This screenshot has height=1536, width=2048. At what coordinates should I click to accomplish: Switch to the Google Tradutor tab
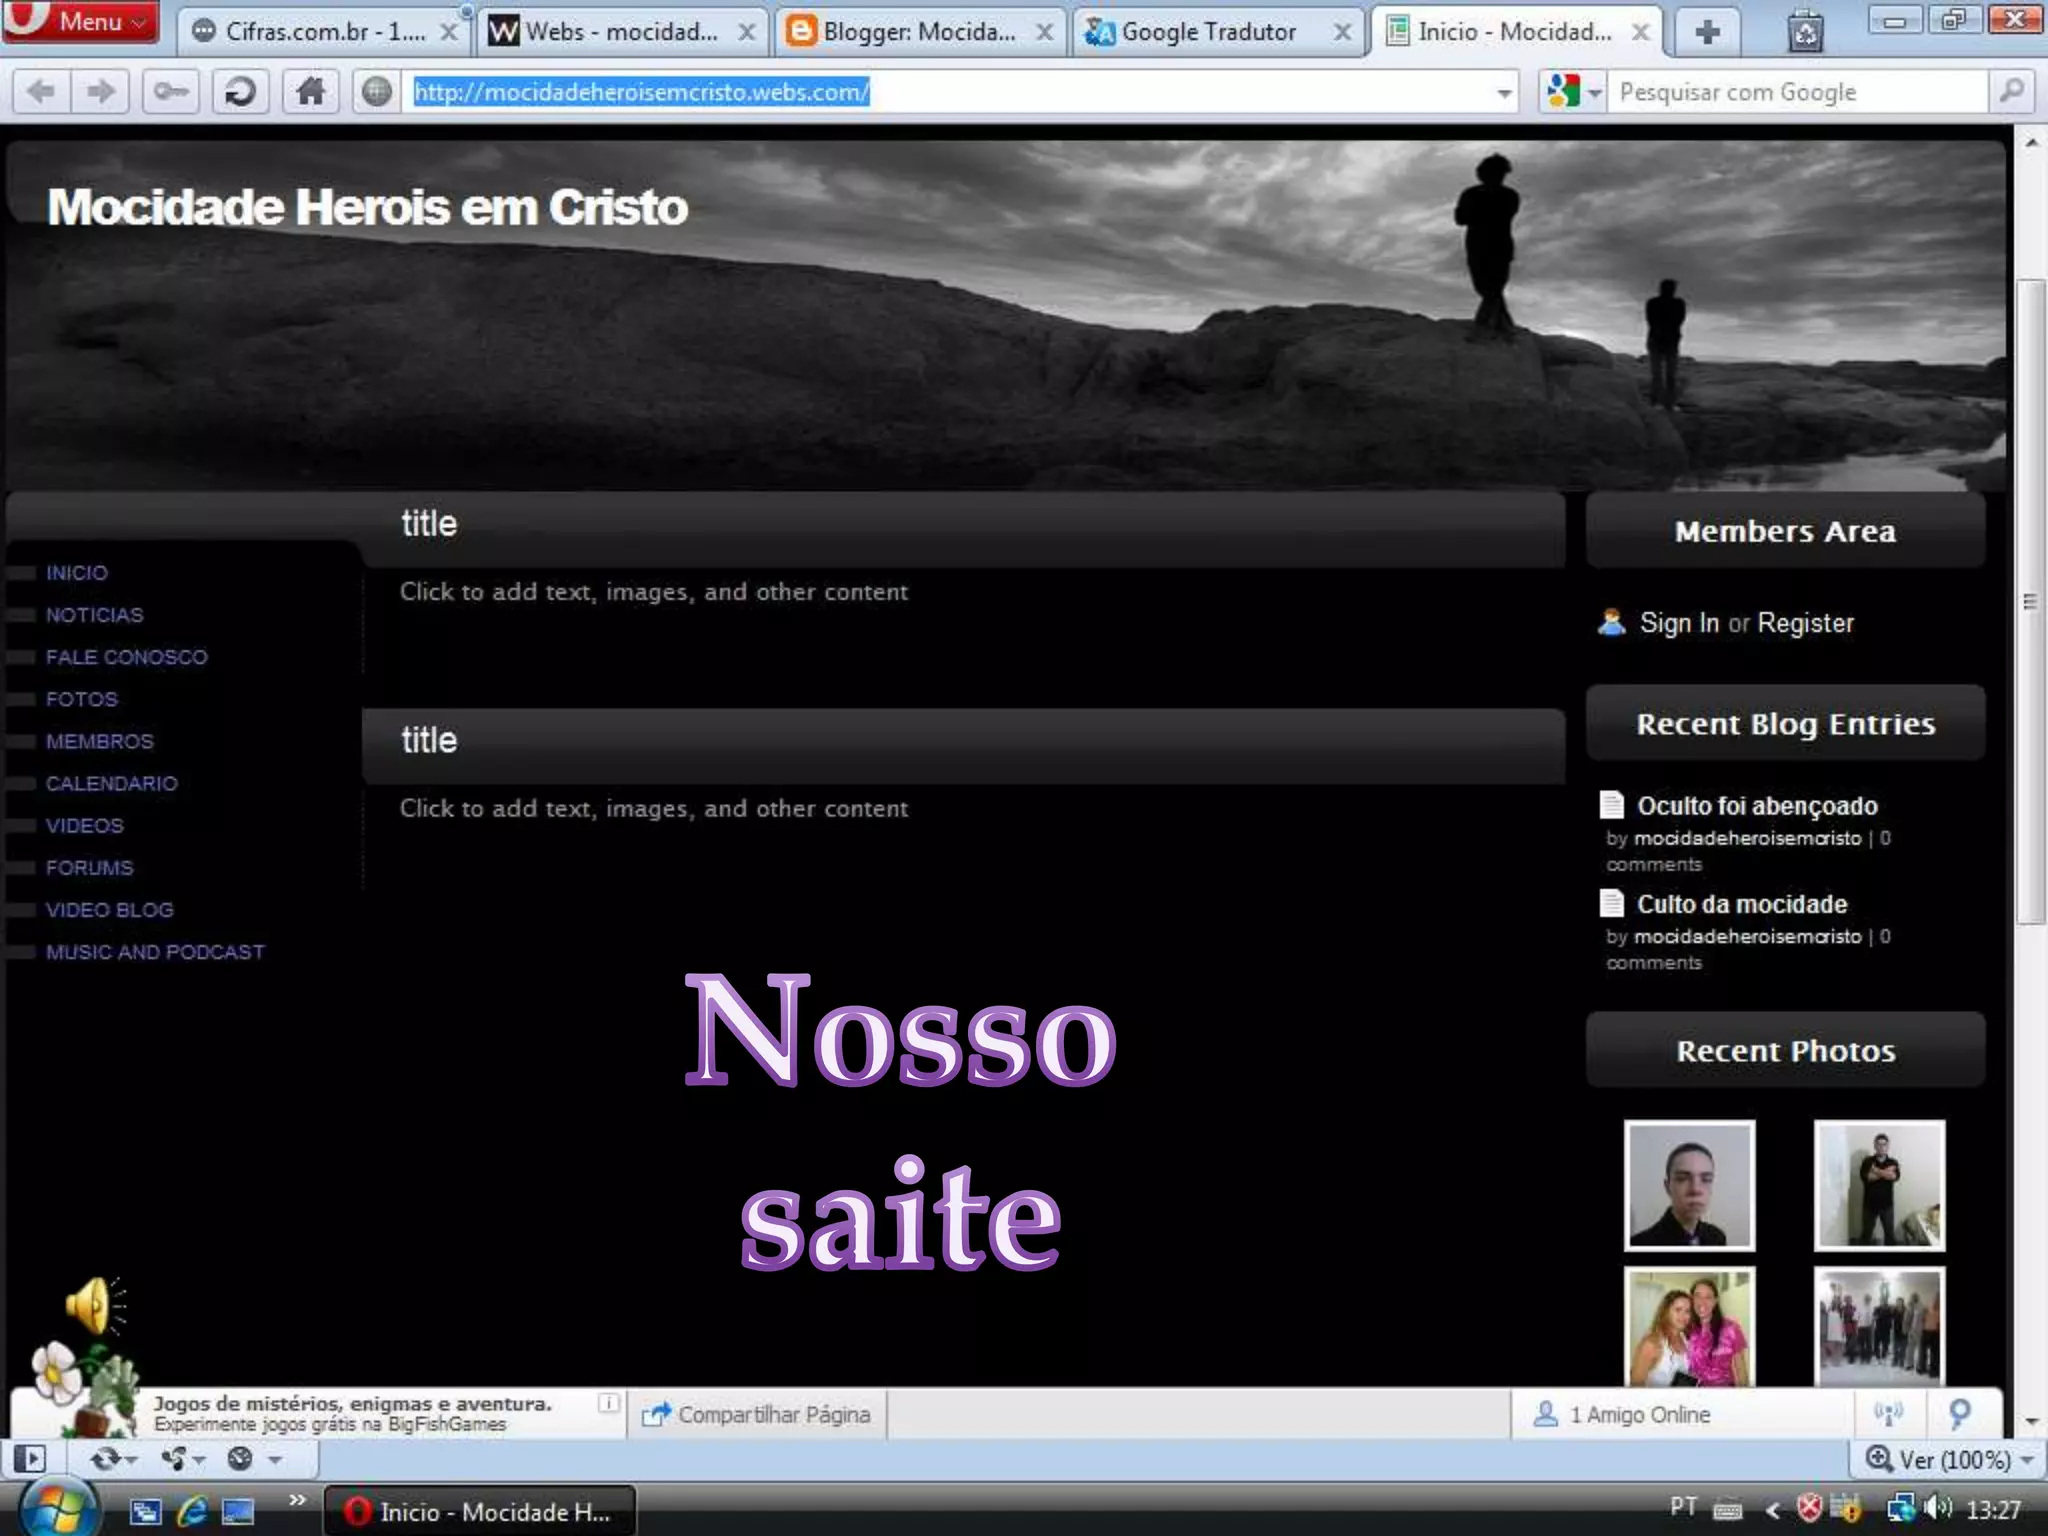[x=1207, y=32]
